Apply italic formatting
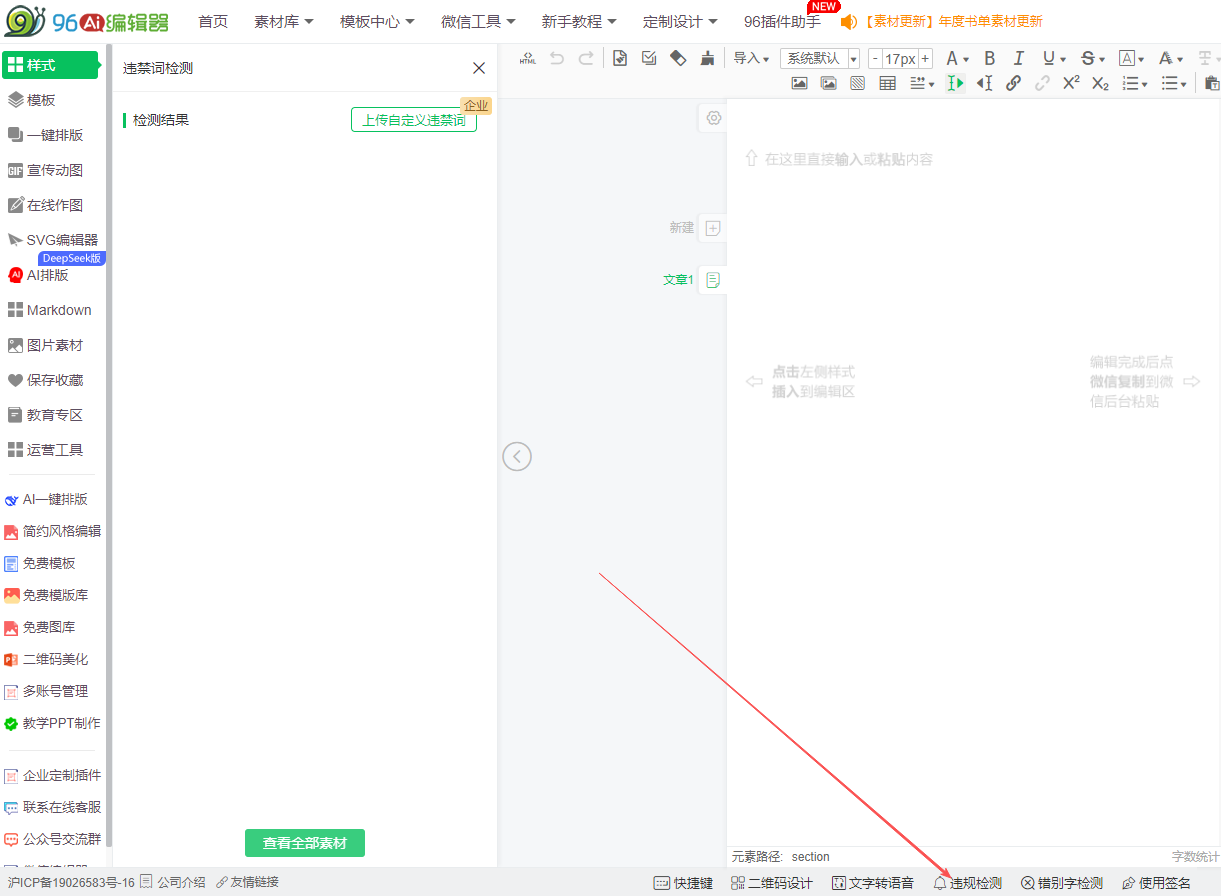Image resolution: width=1221 pixels, height=896 pixels. click(x=1019, y=59)
